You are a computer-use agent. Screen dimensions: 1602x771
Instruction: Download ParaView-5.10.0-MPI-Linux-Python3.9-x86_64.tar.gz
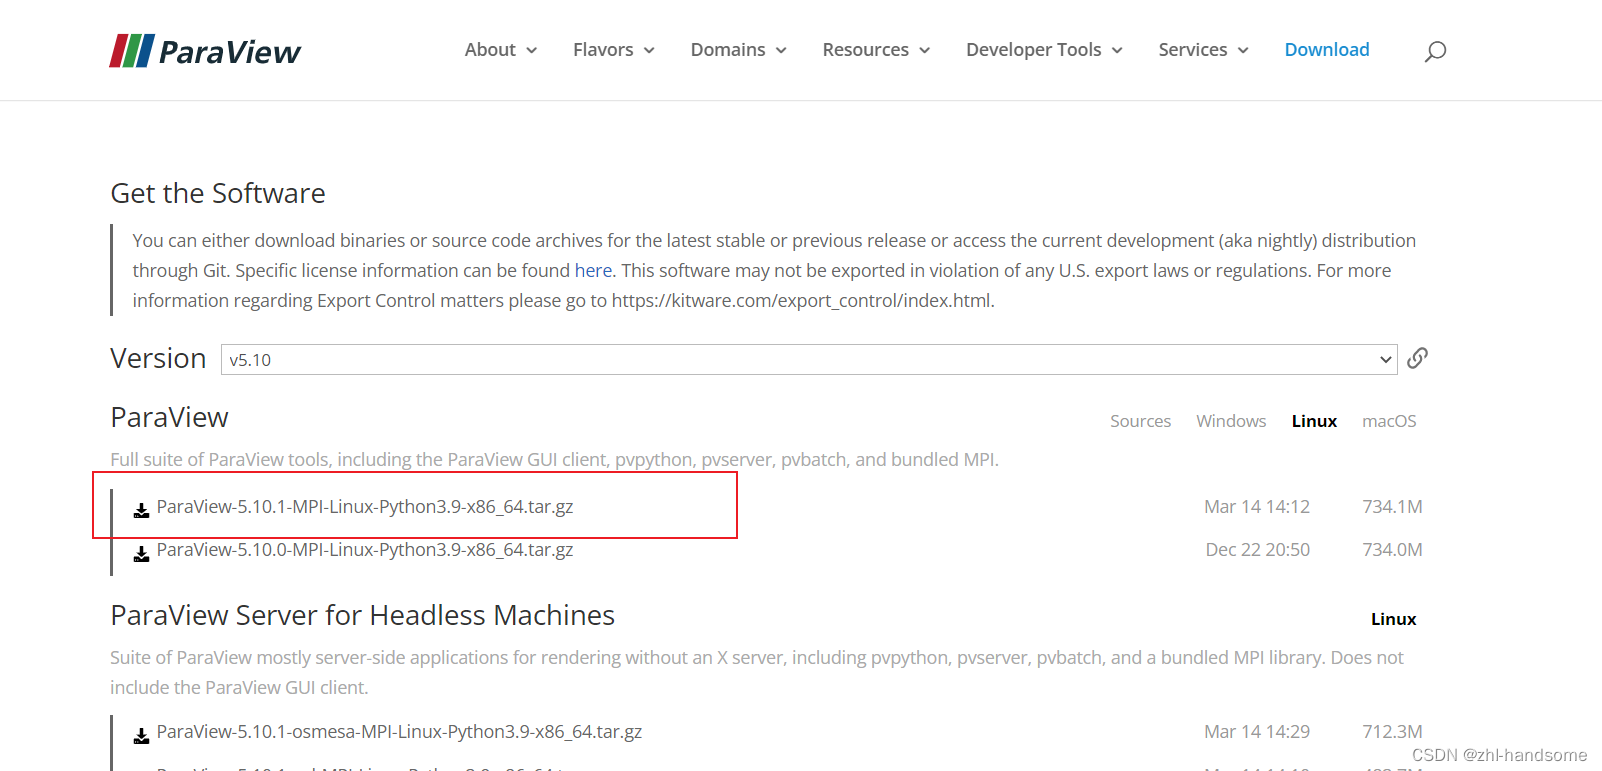pos(365,550)
